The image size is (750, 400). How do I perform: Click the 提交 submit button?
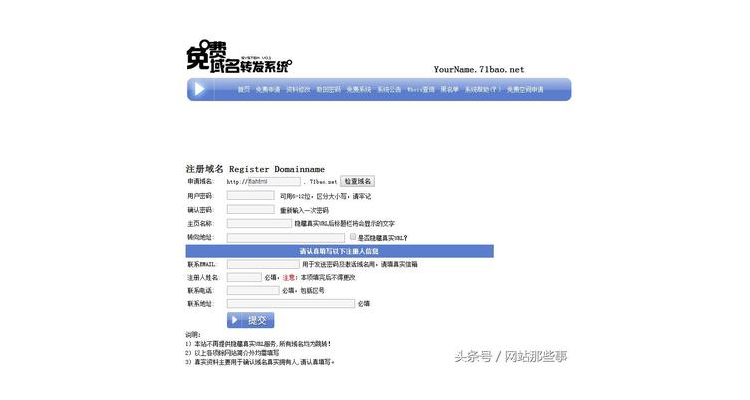[251, 320]
